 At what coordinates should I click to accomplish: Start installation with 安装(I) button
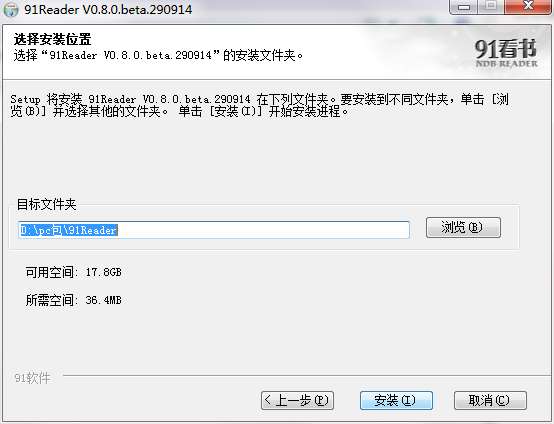tap(396, 400)
